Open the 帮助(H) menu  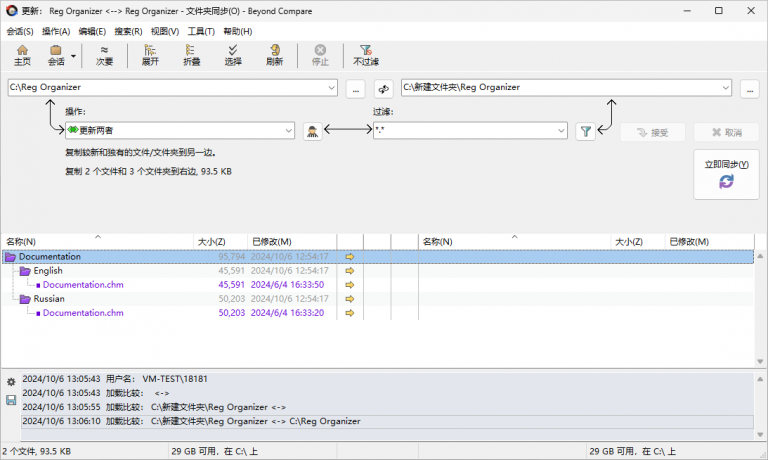pos(238,31)
